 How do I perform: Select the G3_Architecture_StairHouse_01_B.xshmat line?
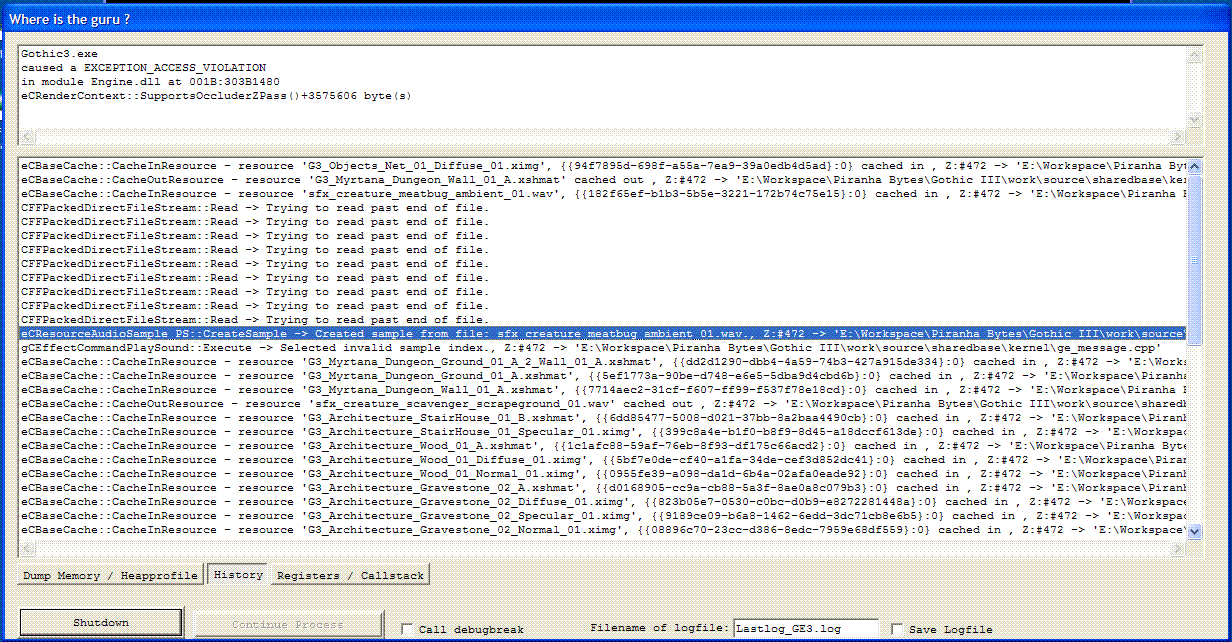pyautogui.click(x=603, y=417)
